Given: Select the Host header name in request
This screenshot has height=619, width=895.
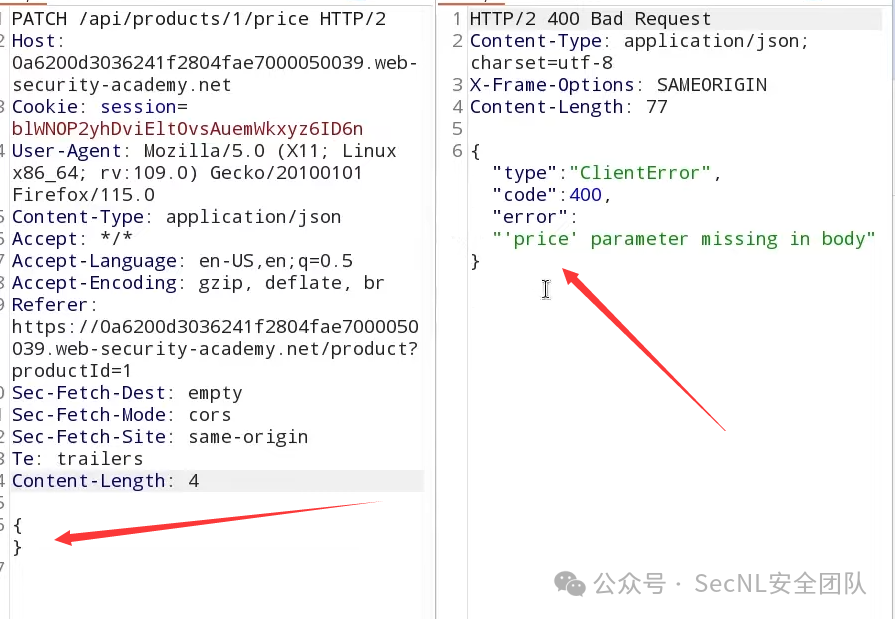Looking at the screenshot, I should tap(34, 41).
